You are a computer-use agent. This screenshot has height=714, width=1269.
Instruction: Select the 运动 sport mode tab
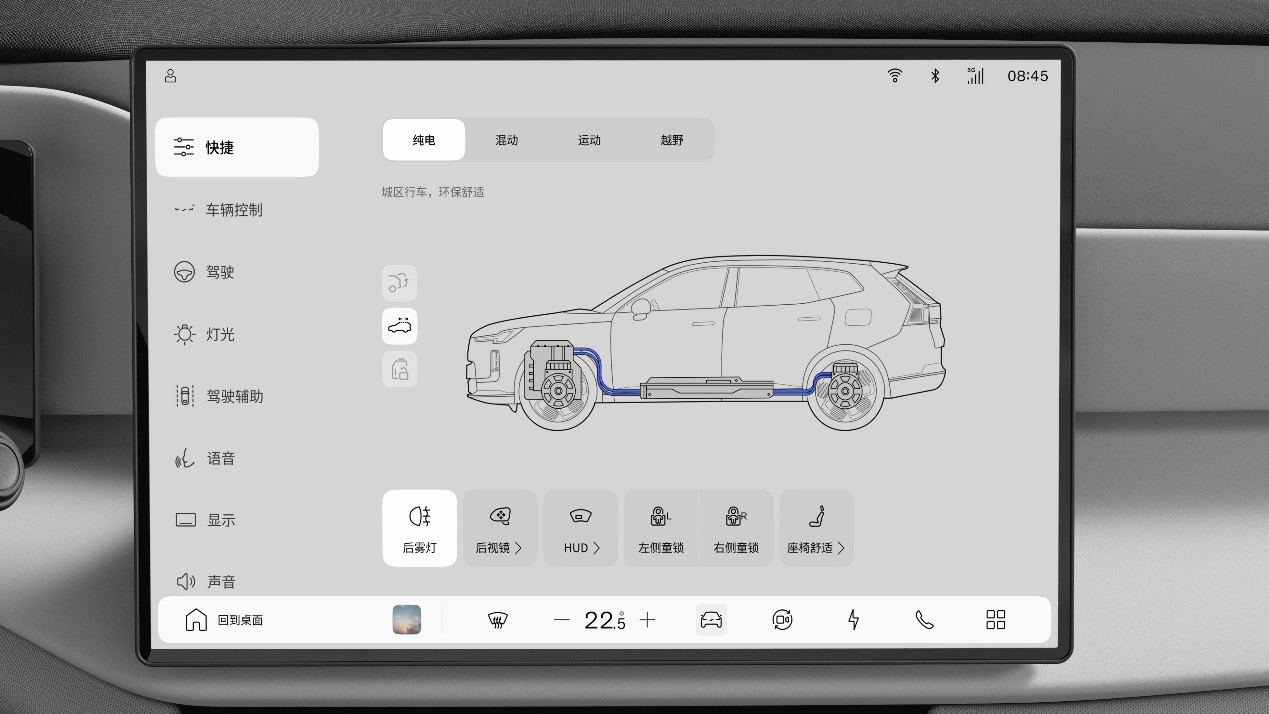coord(589,140)
